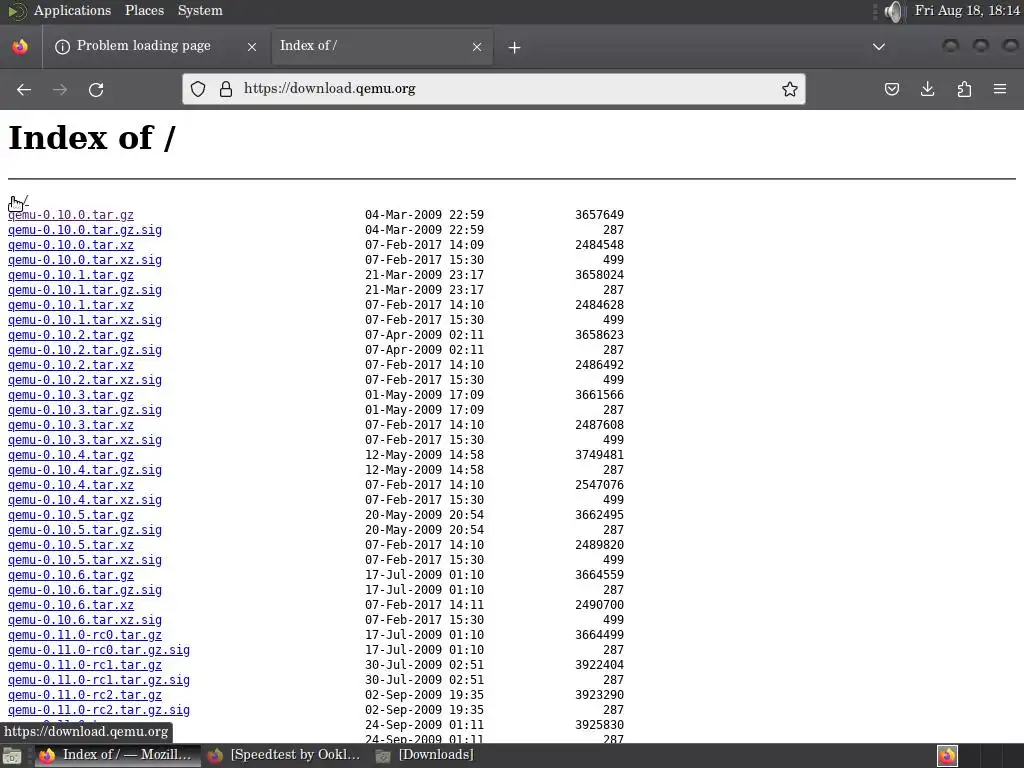The height and width of the screenshot is (768, 1024).
Task: Open Save to Pocket
Action: click(891, 89)
